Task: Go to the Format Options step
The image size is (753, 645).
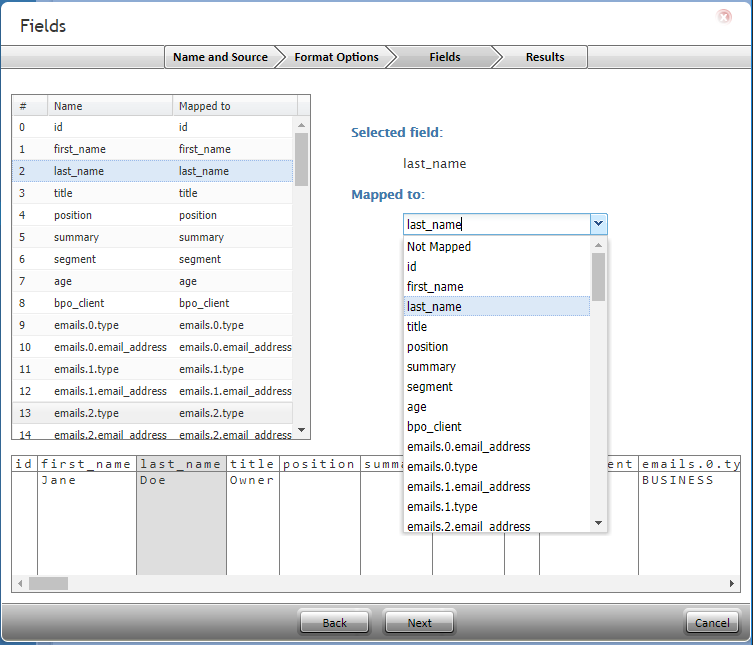Action: tap(336, 57)
